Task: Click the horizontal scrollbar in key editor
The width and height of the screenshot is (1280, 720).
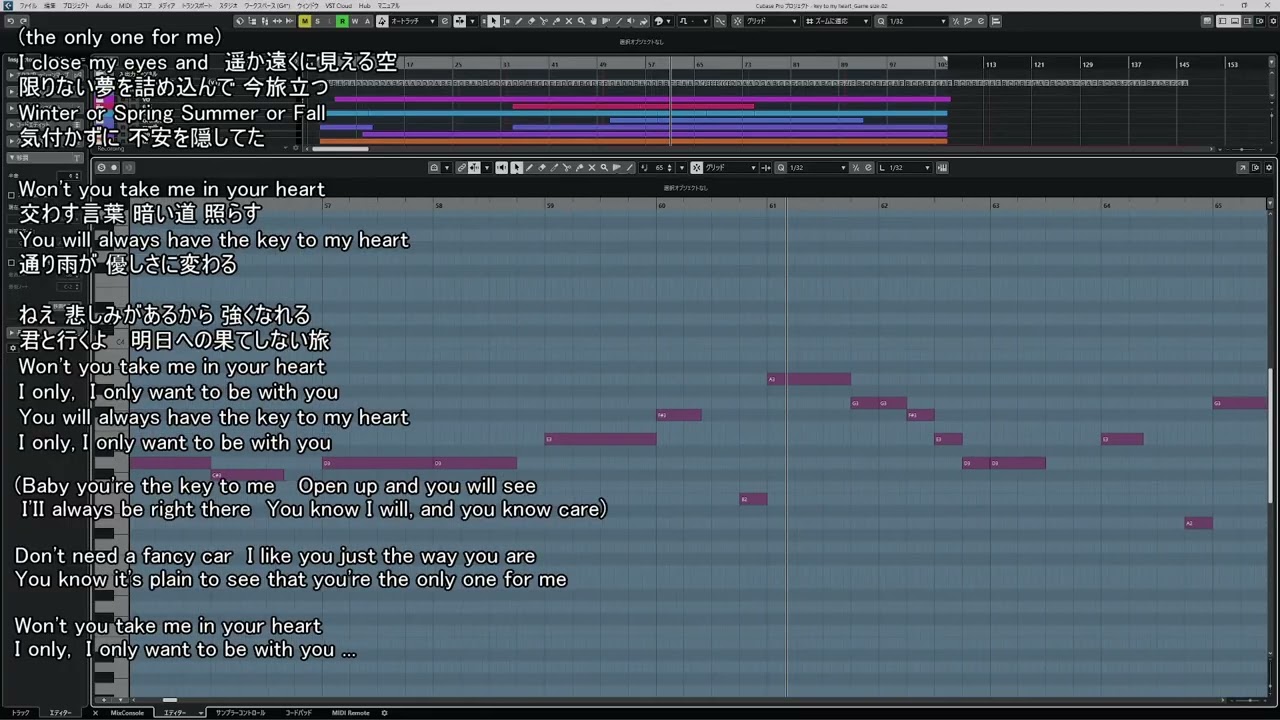Action: point(170,700)
